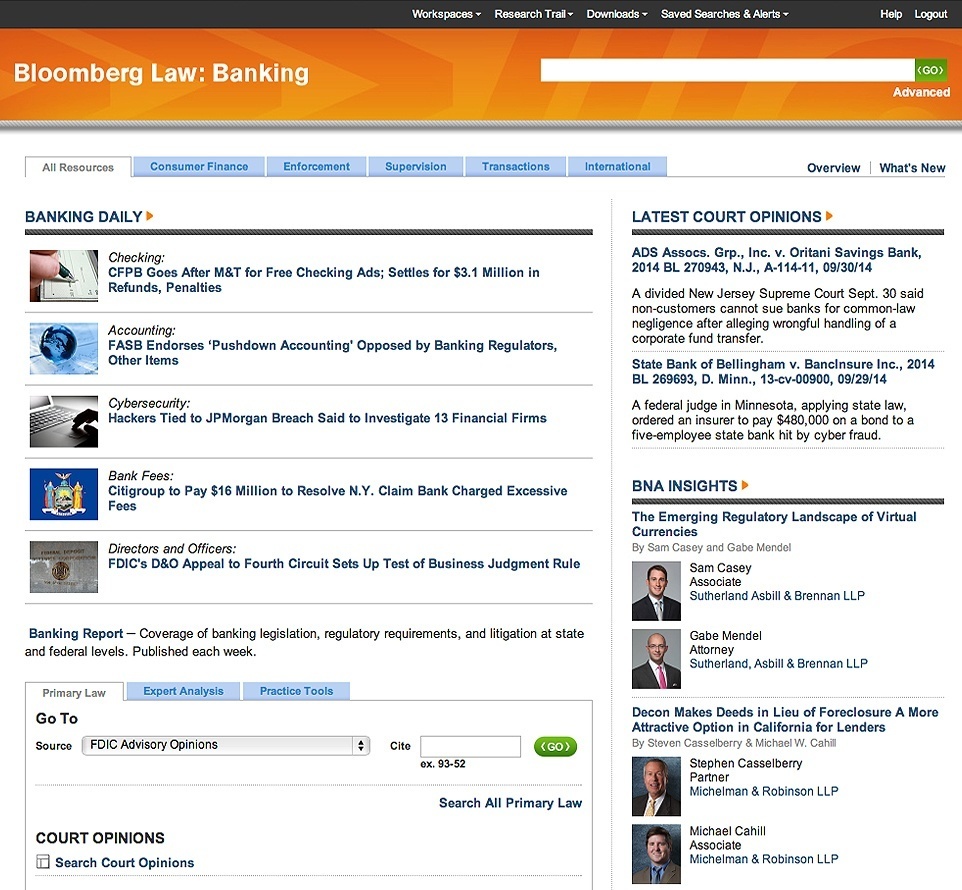Open the Source dropdown showing FDIC Advisory Opinions

click(226, 745)
